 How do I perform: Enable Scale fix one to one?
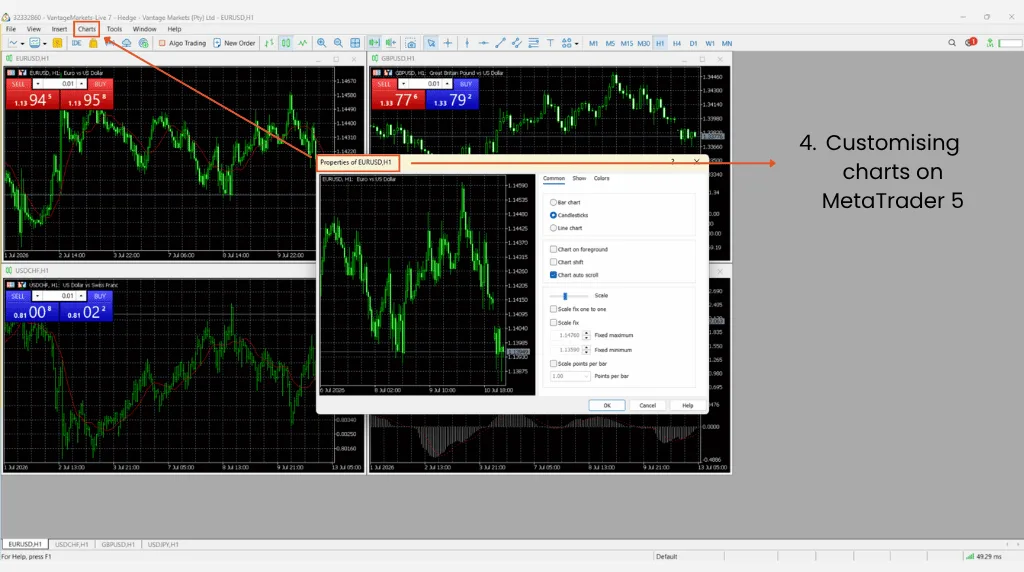553,310
